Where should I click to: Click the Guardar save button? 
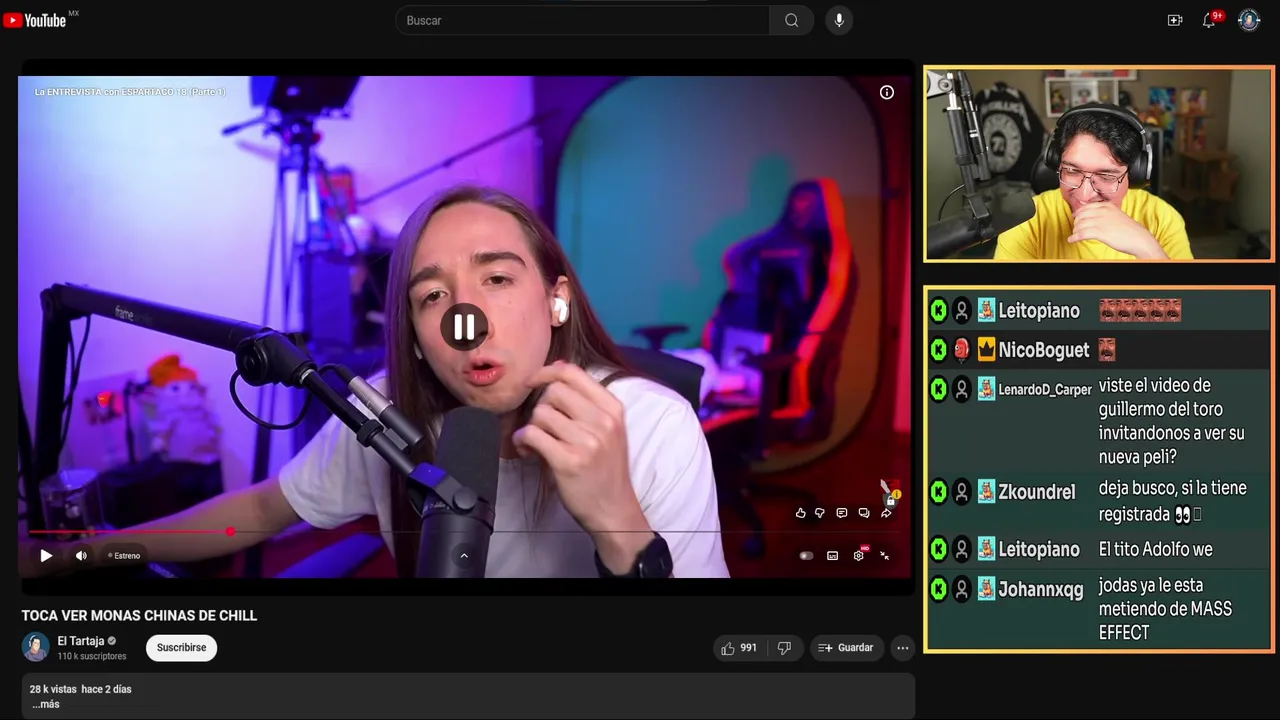tap(846, 648)
